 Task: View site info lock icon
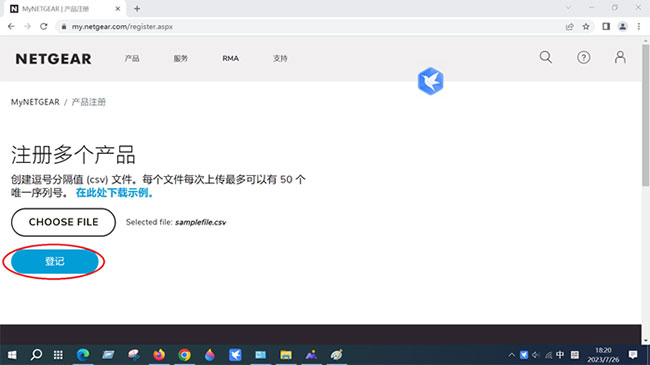tap(63, 27)
